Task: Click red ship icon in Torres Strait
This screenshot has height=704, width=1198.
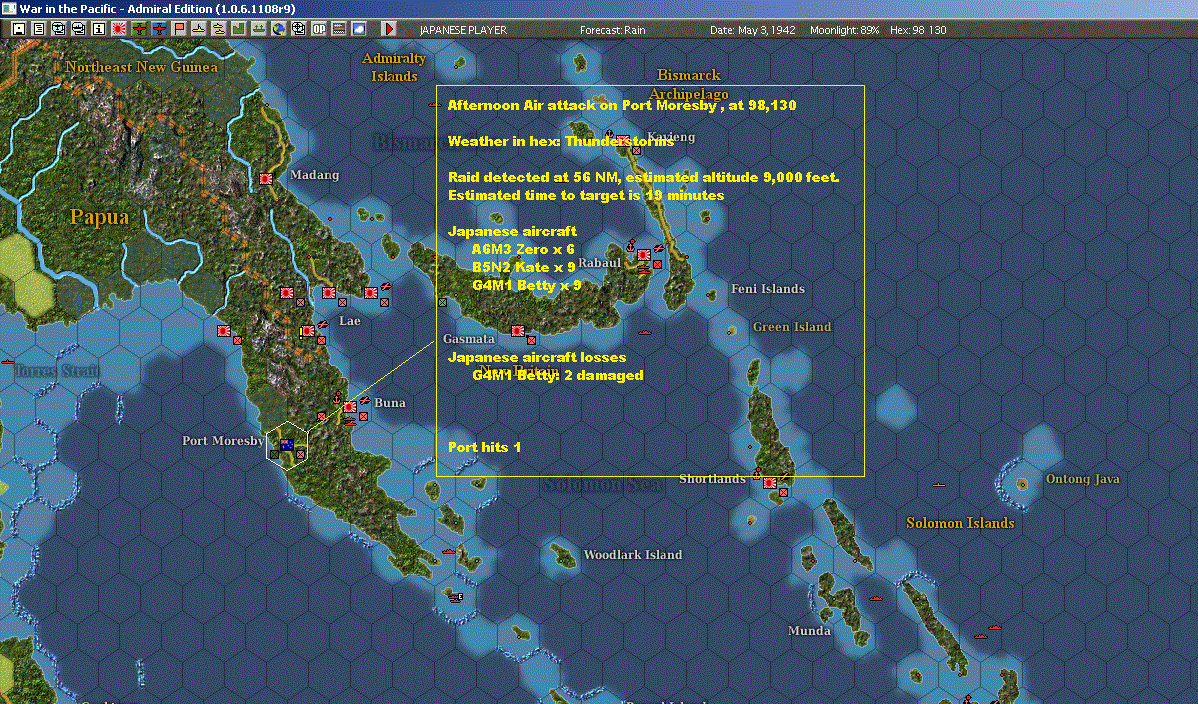Action: pyautogui.click(x=8, y=361)
